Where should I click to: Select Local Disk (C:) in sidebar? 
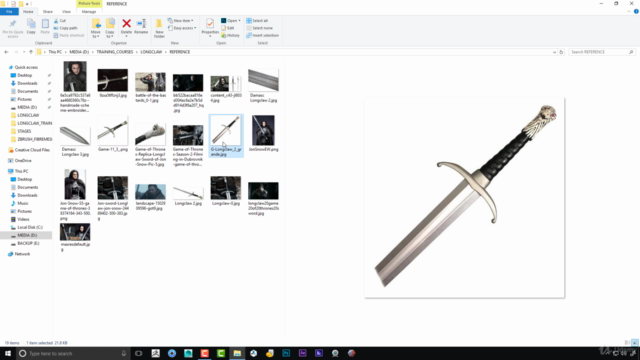point(30,227)
